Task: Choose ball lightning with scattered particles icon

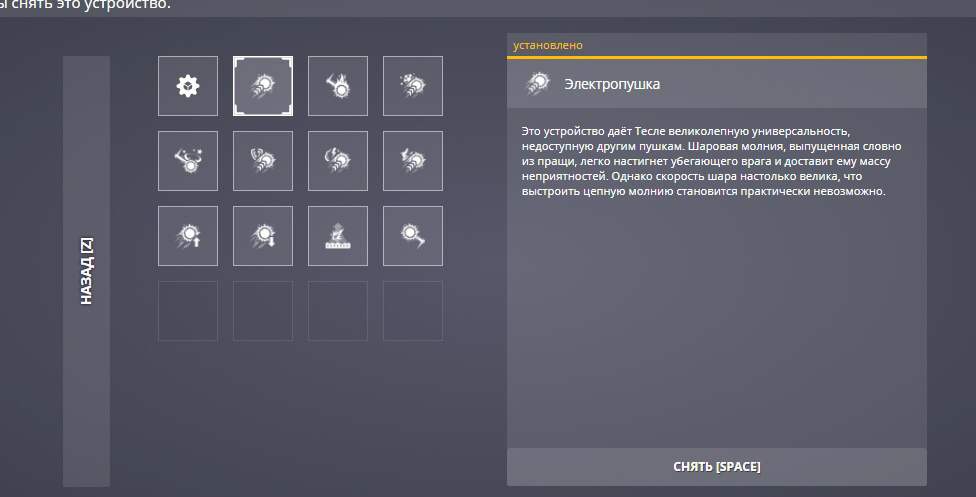Action: (413, 86)
